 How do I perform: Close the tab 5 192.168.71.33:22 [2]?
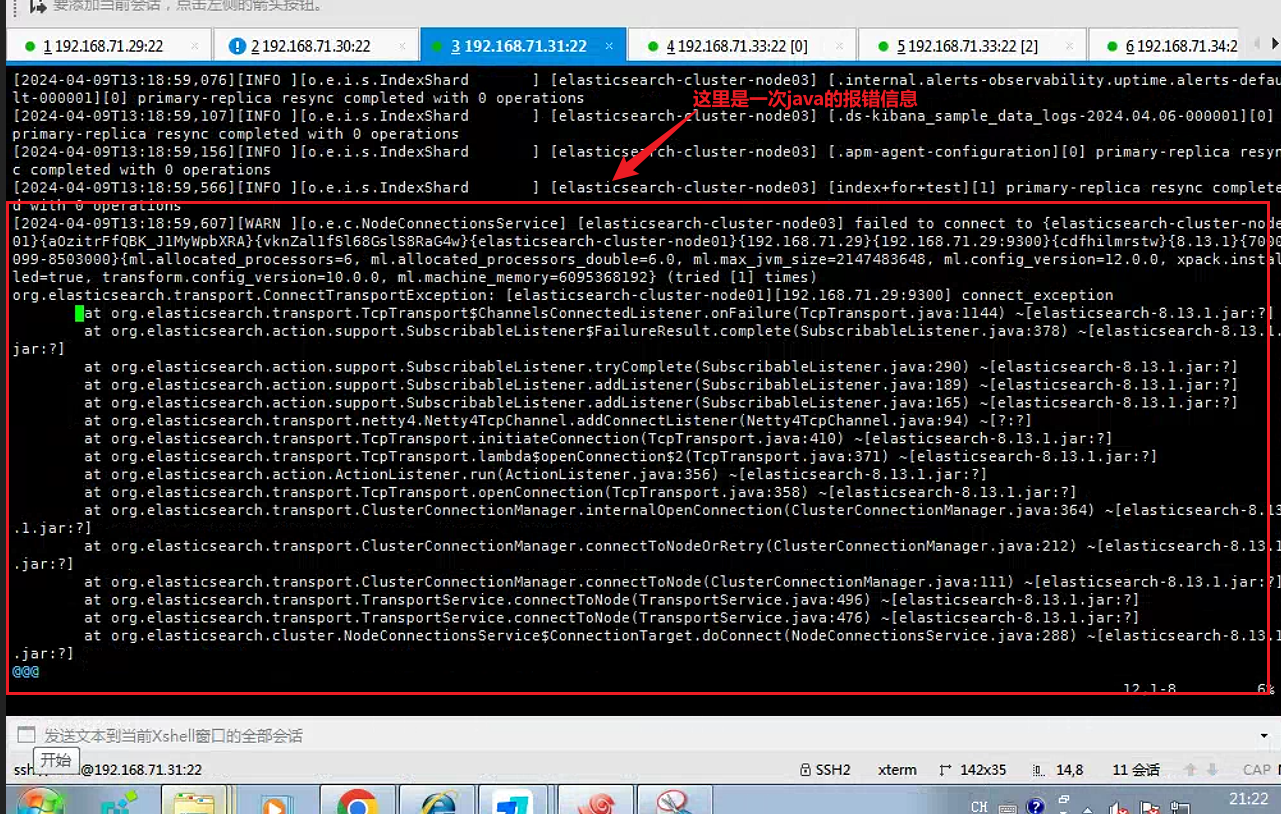pos(1070,46)
